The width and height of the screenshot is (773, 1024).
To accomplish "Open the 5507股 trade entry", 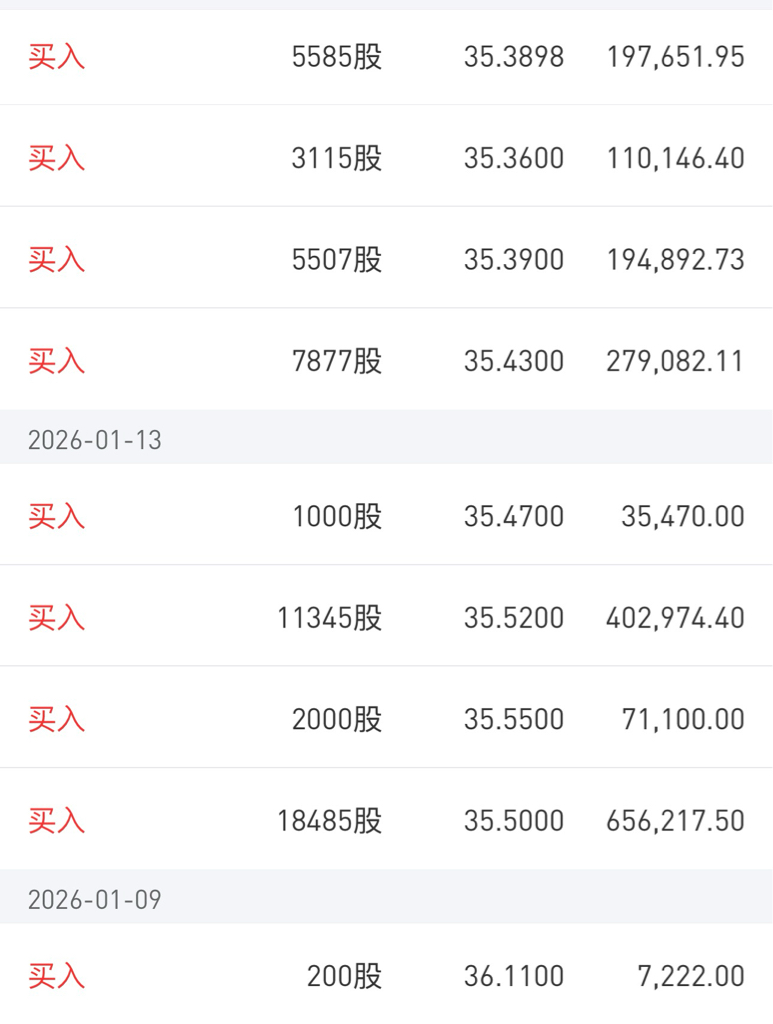I will coord(336,260).
